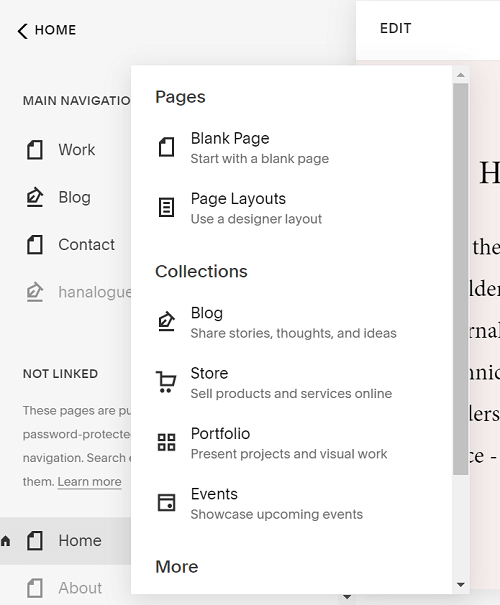This screenshot has width=500, height=605.
Task: Click the Blog collection pen icon
Action: click(x=167, y=321)
